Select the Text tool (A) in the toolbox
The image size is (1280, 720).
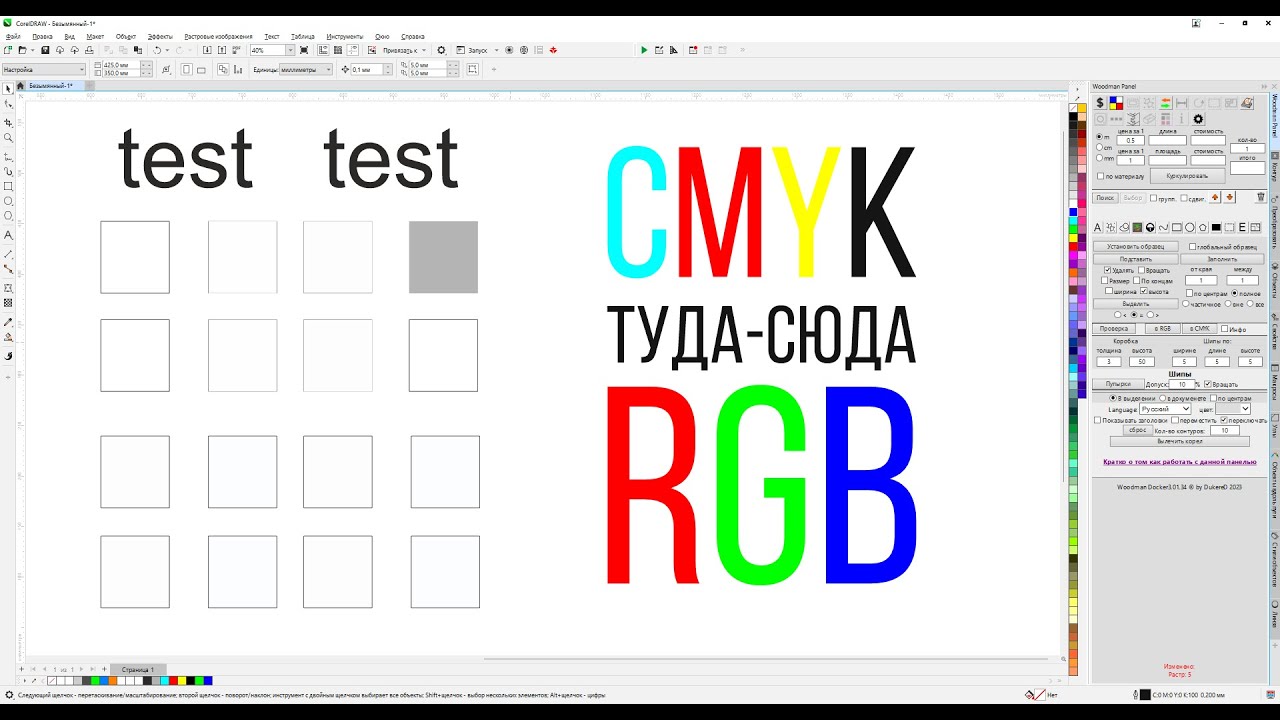pos(9,235)
